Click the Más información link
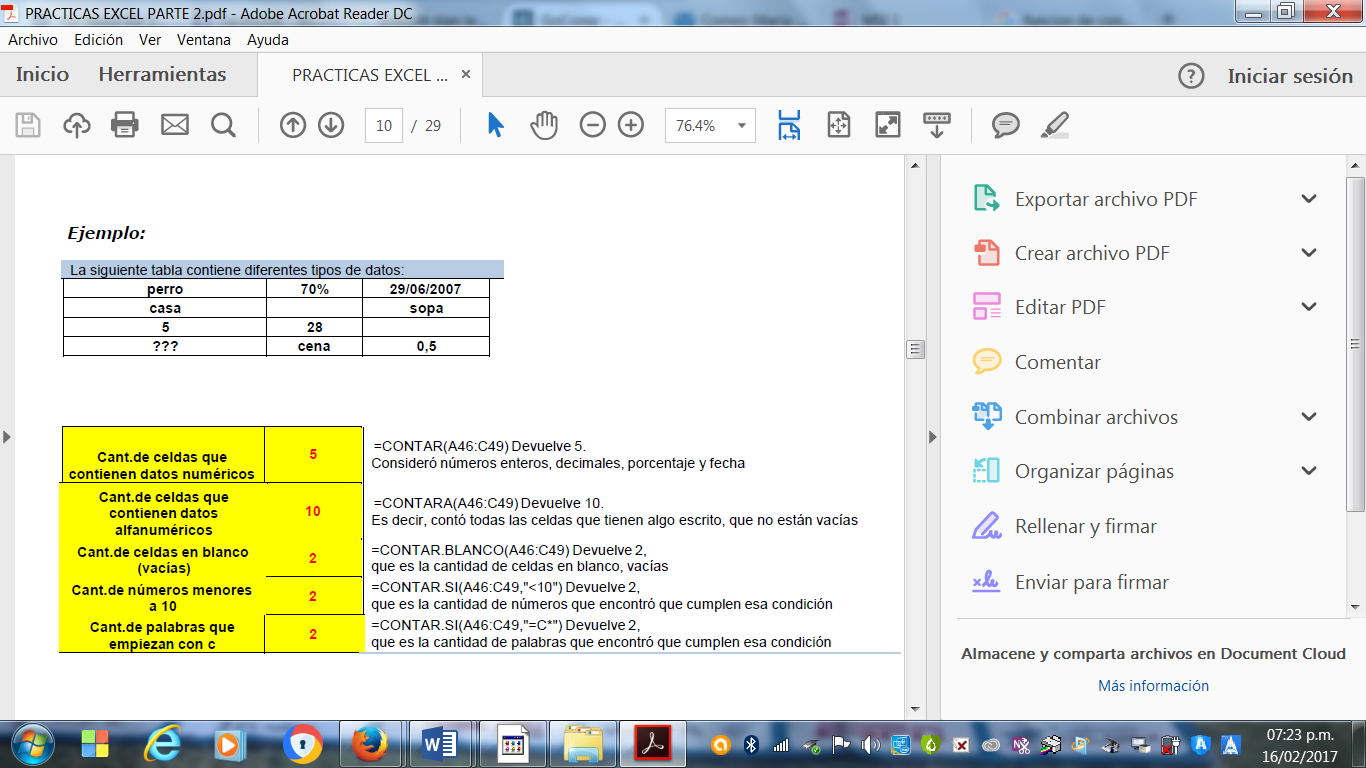 (1153, 686)
